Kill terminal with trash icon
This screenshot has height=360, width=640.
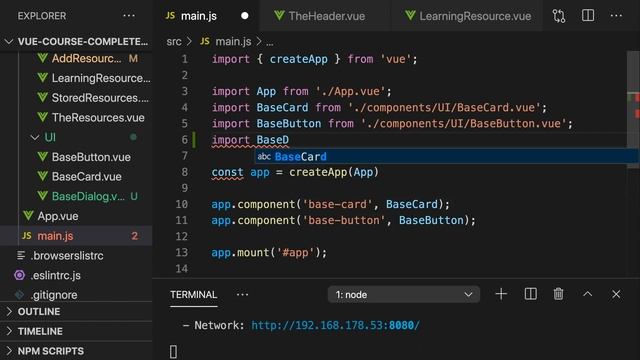coord(558,294)
